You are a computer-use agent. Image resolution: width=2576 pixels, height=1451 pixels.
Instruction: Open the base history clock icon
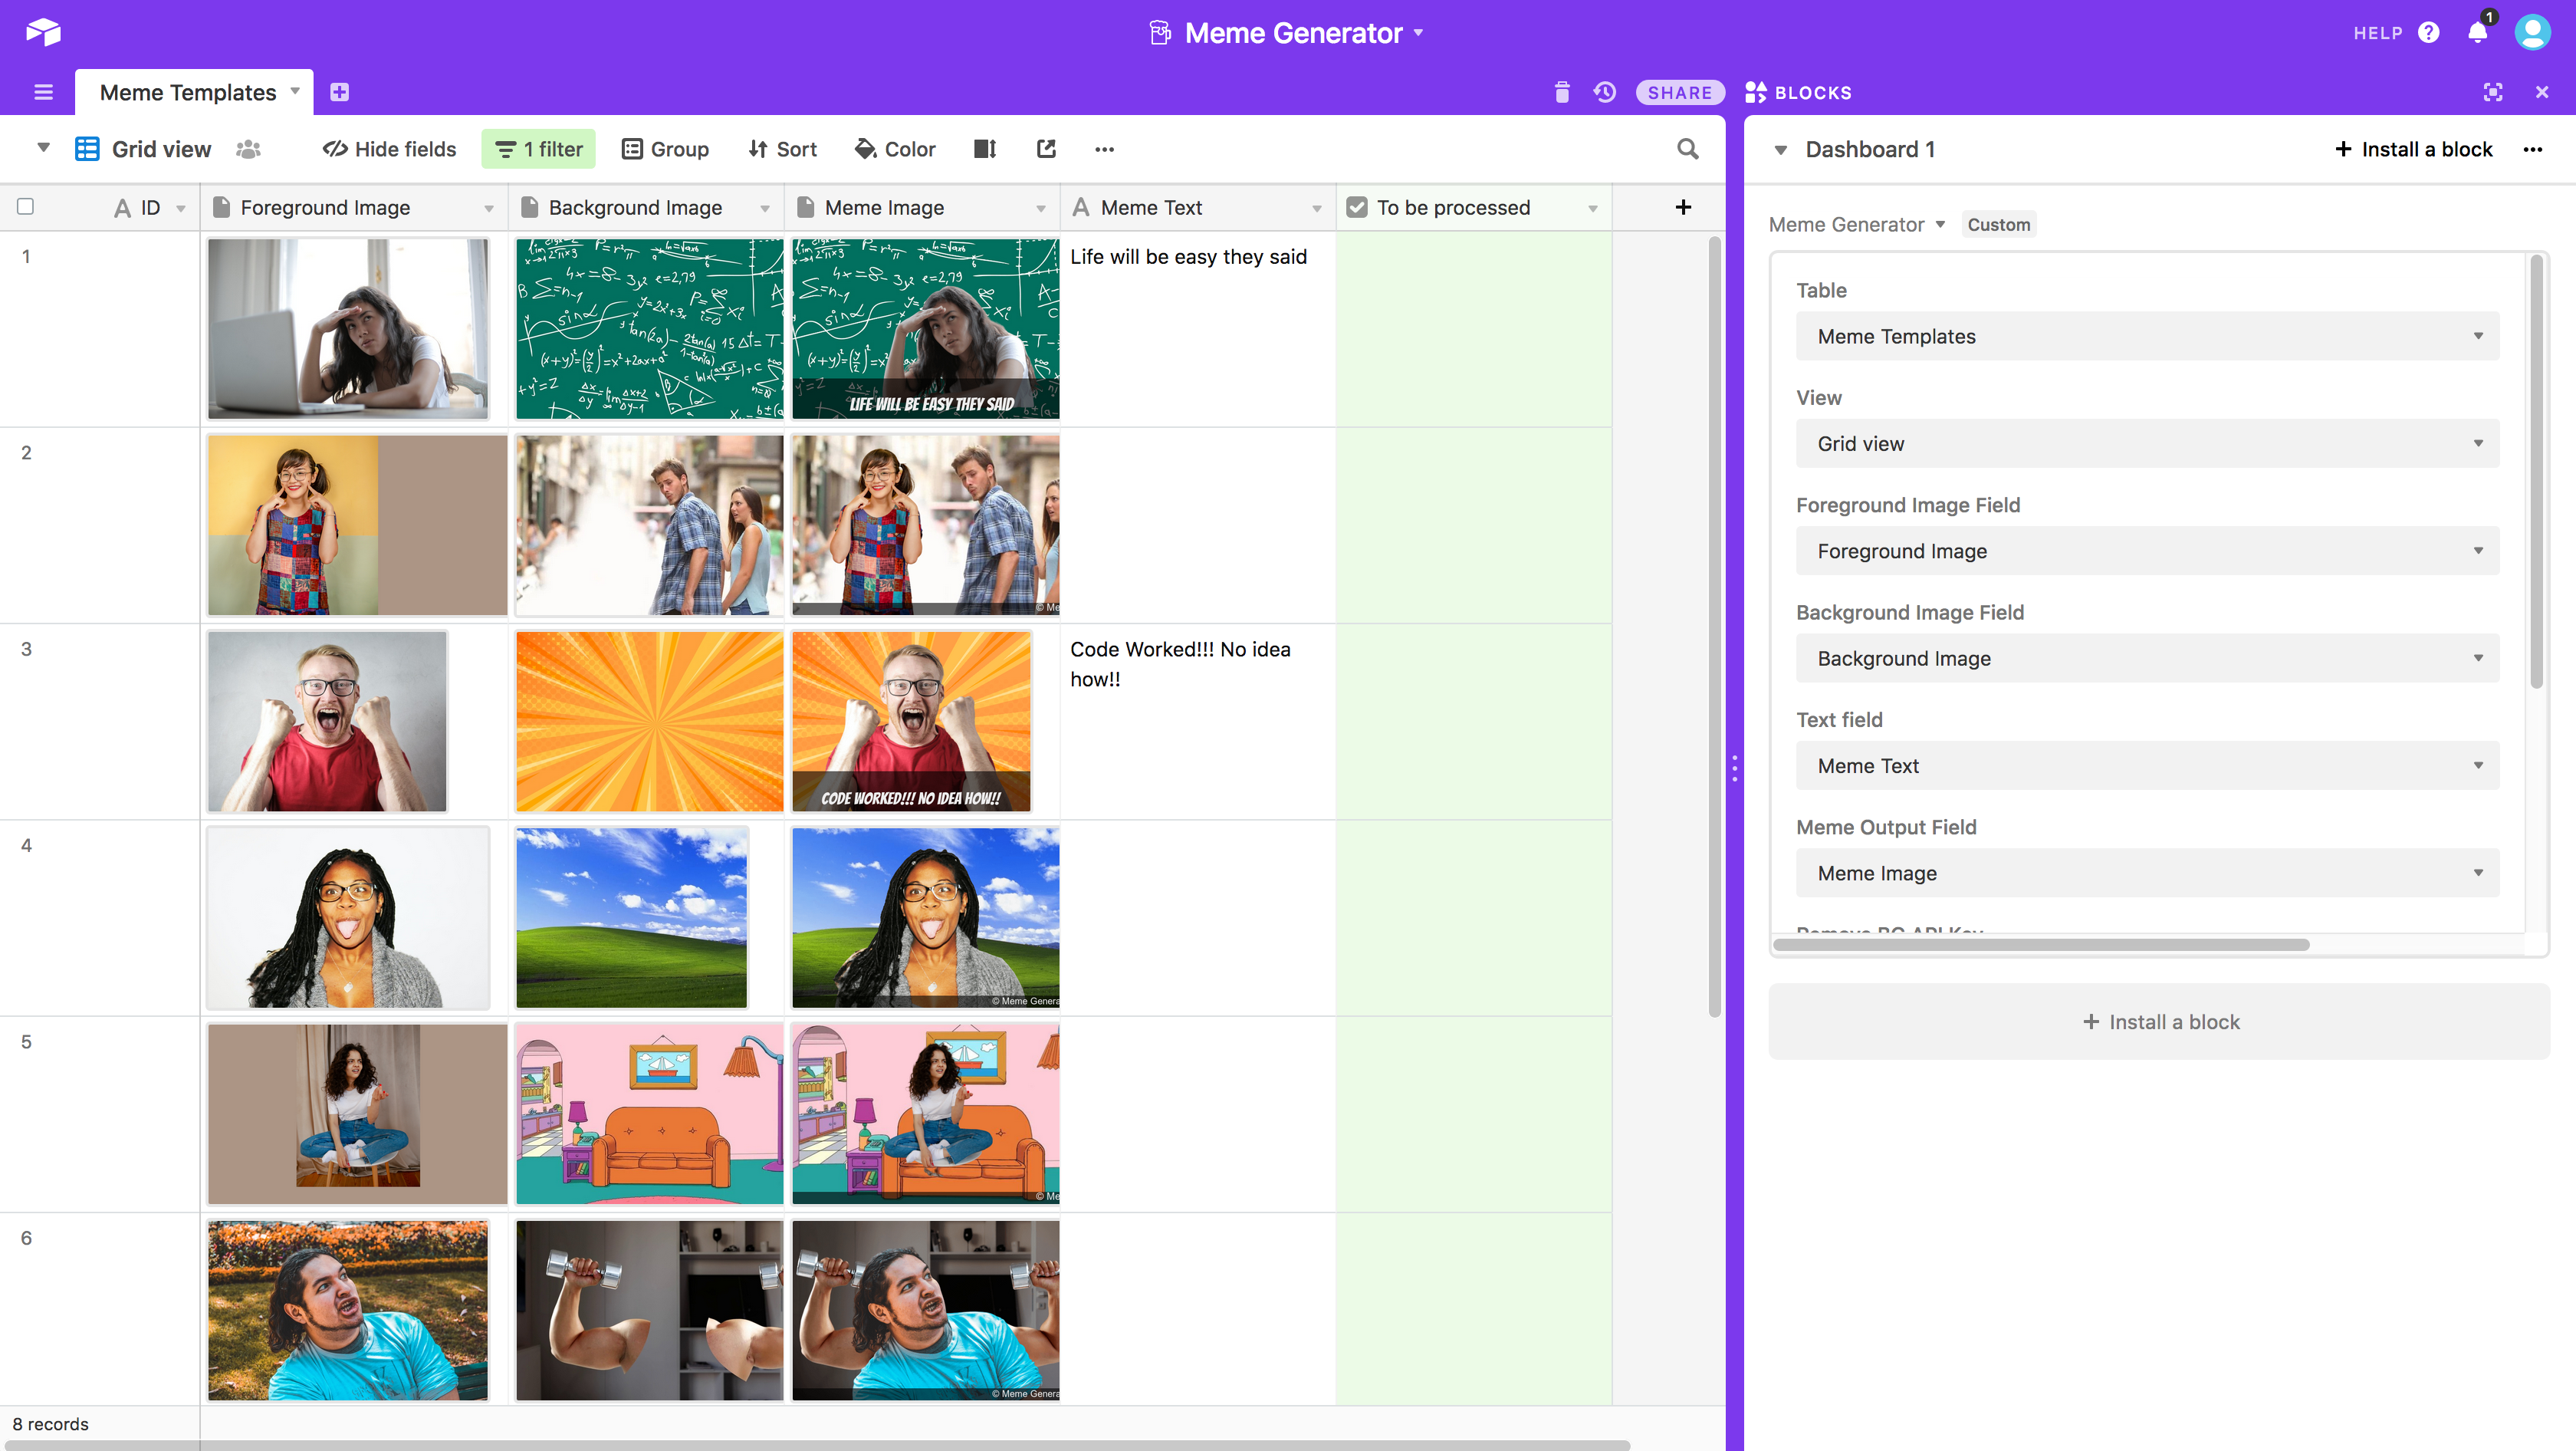pos(1604,92)
